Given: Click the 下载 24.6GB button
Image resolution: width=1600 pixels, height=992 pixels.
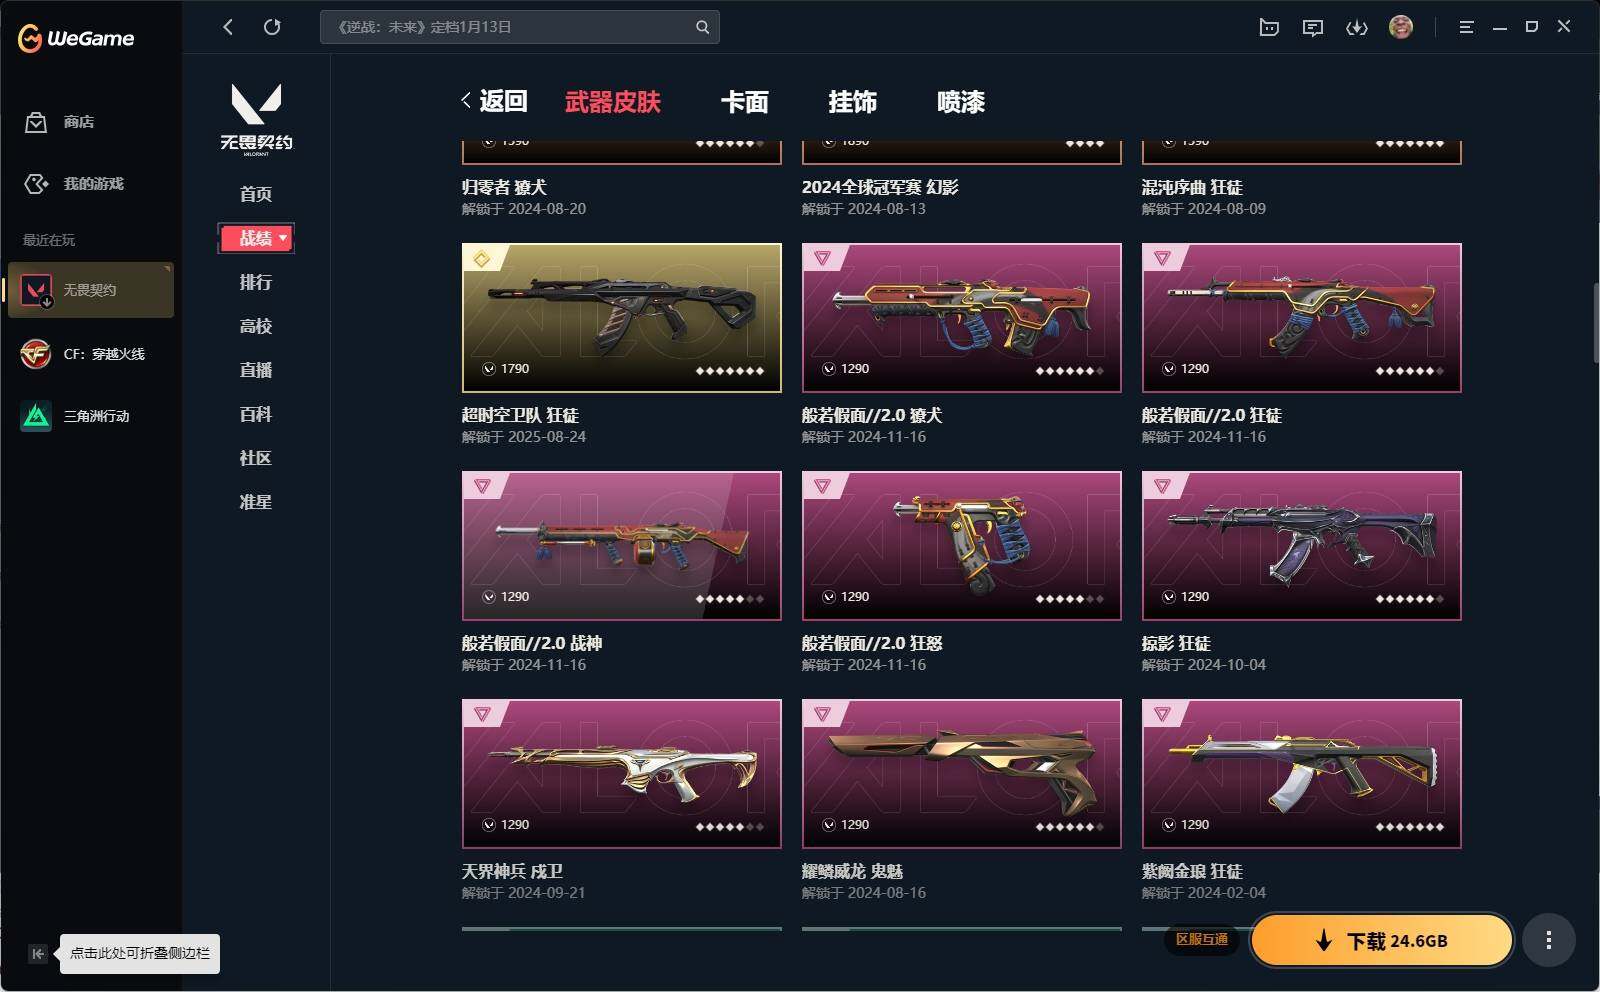Looking at the screenshot, I should pyautogui.click(x=1382, y=940).
